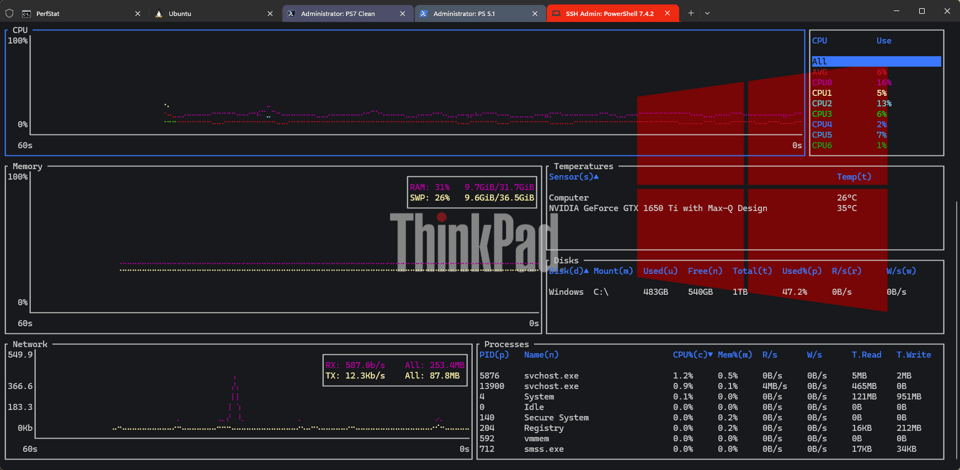Screen dimensions: 960x470
Task: Select CPU2 in the CPU legend
Action: pyautogui.click(x=821, y=103)
